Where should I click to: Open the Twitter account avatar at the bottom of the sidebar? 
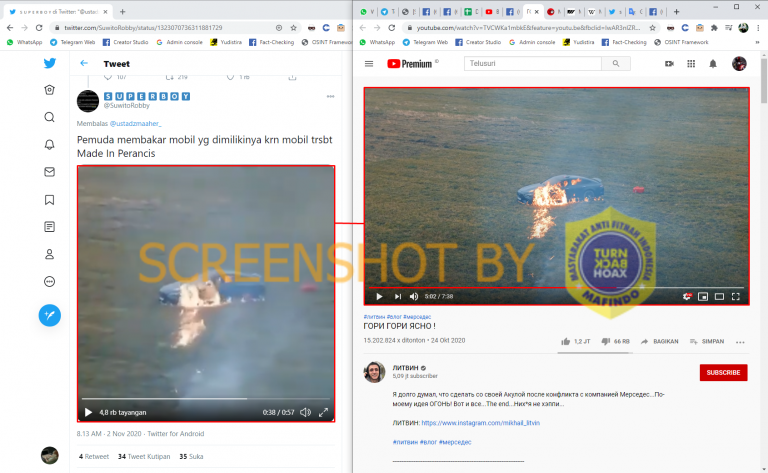tap(49, 455)
